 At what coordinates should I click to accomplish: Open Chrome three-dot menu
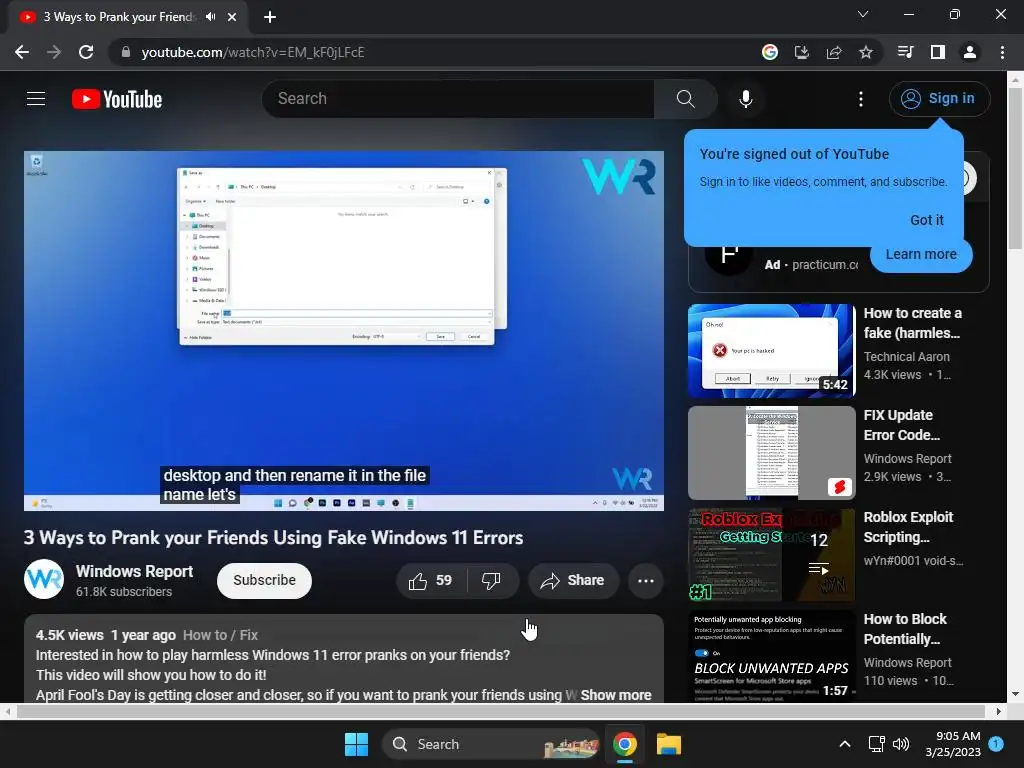tap(1002, 52)
